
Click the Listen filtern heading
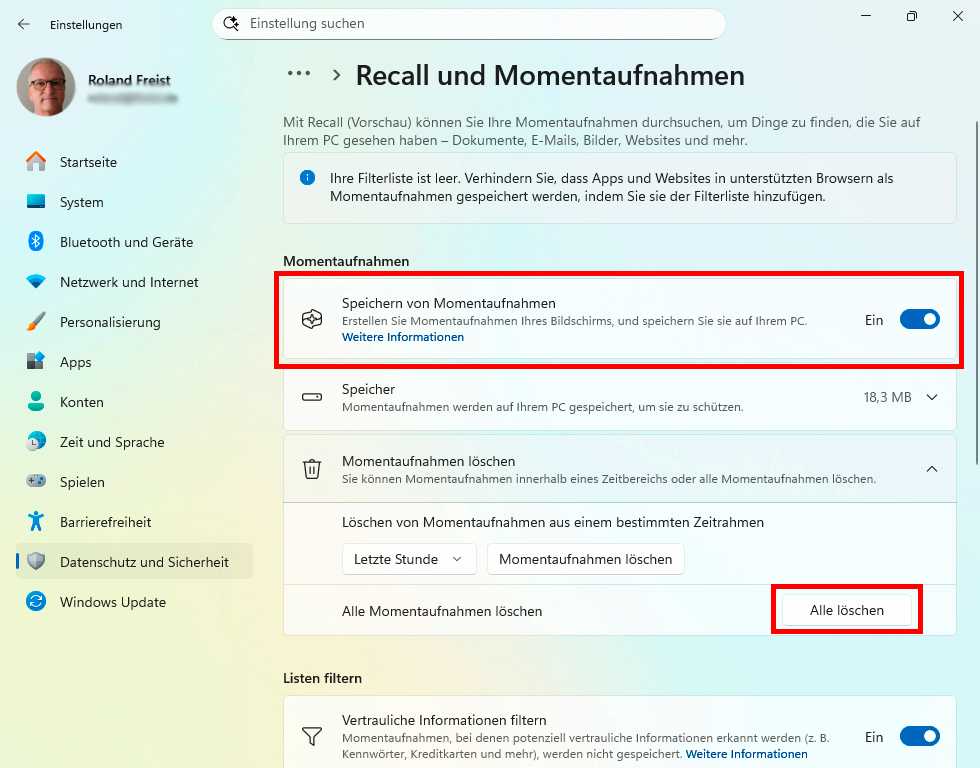point(322,678)
